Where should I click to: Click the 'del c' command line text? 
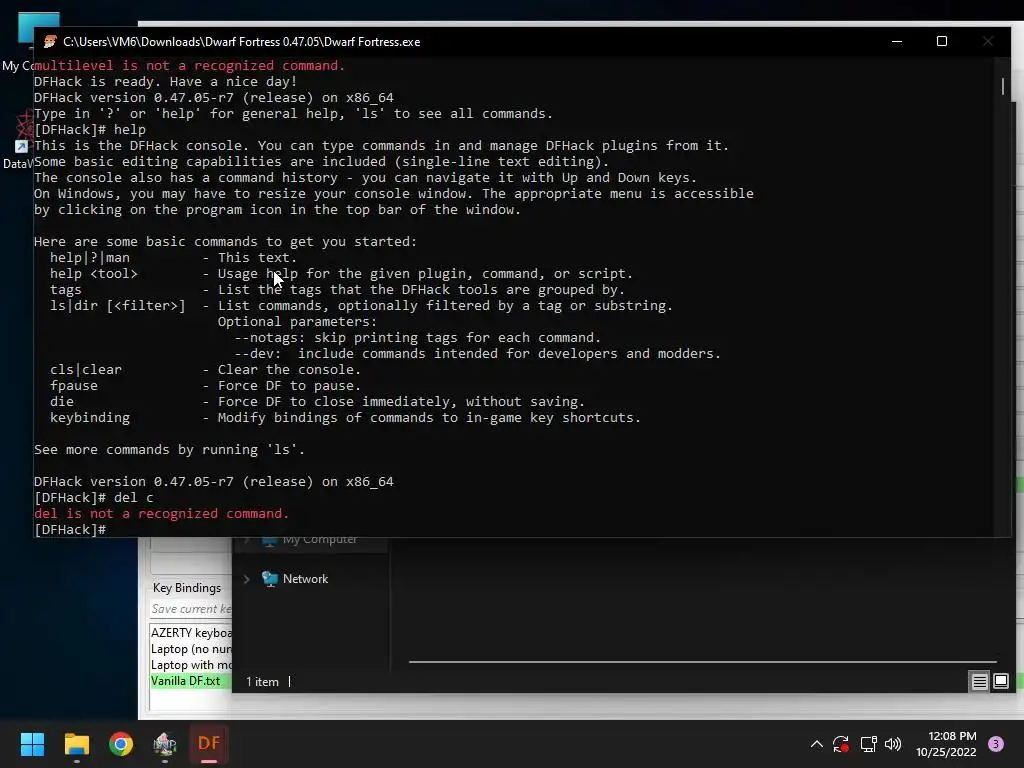(x=134, y=498)
